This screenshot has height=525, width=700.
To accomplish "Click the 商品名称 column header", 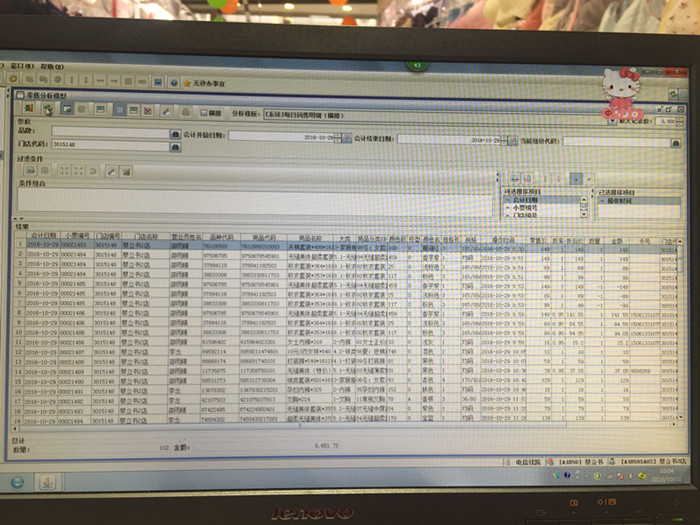I will (304, 236).
